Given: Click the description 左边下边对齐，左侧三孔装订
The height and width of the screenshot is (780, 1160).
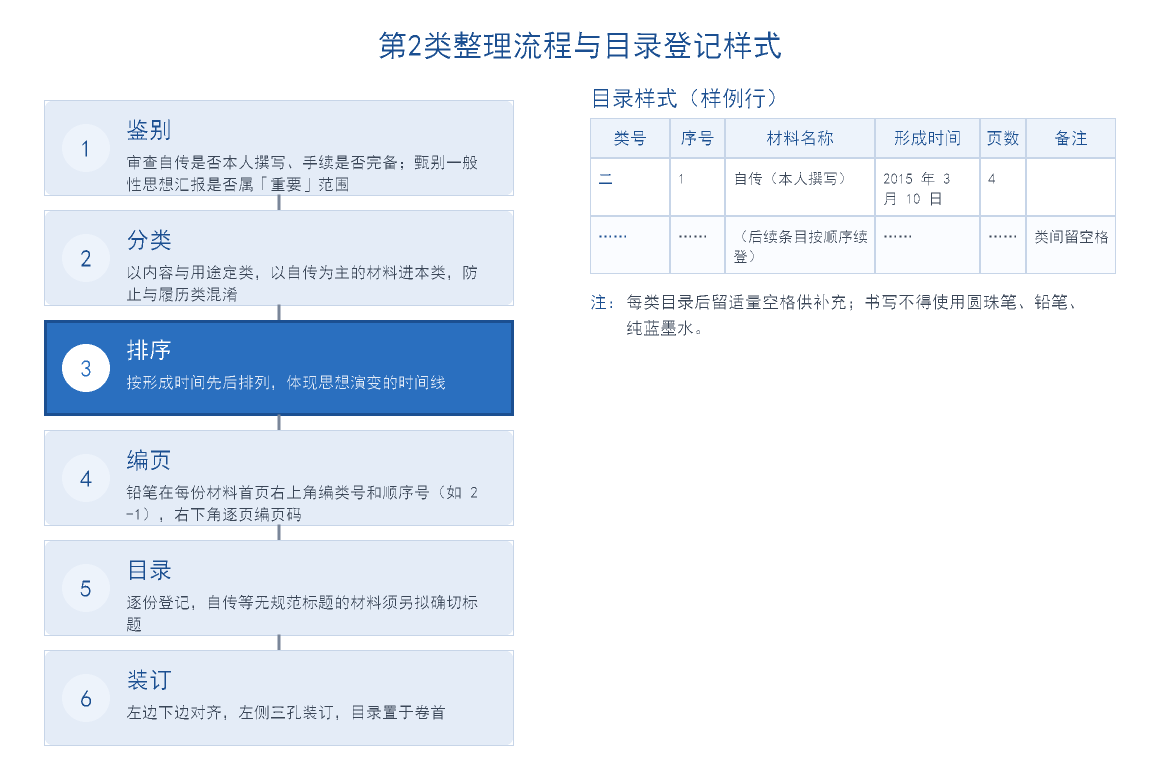Looking at the screenshot, I should pos(286,713).
